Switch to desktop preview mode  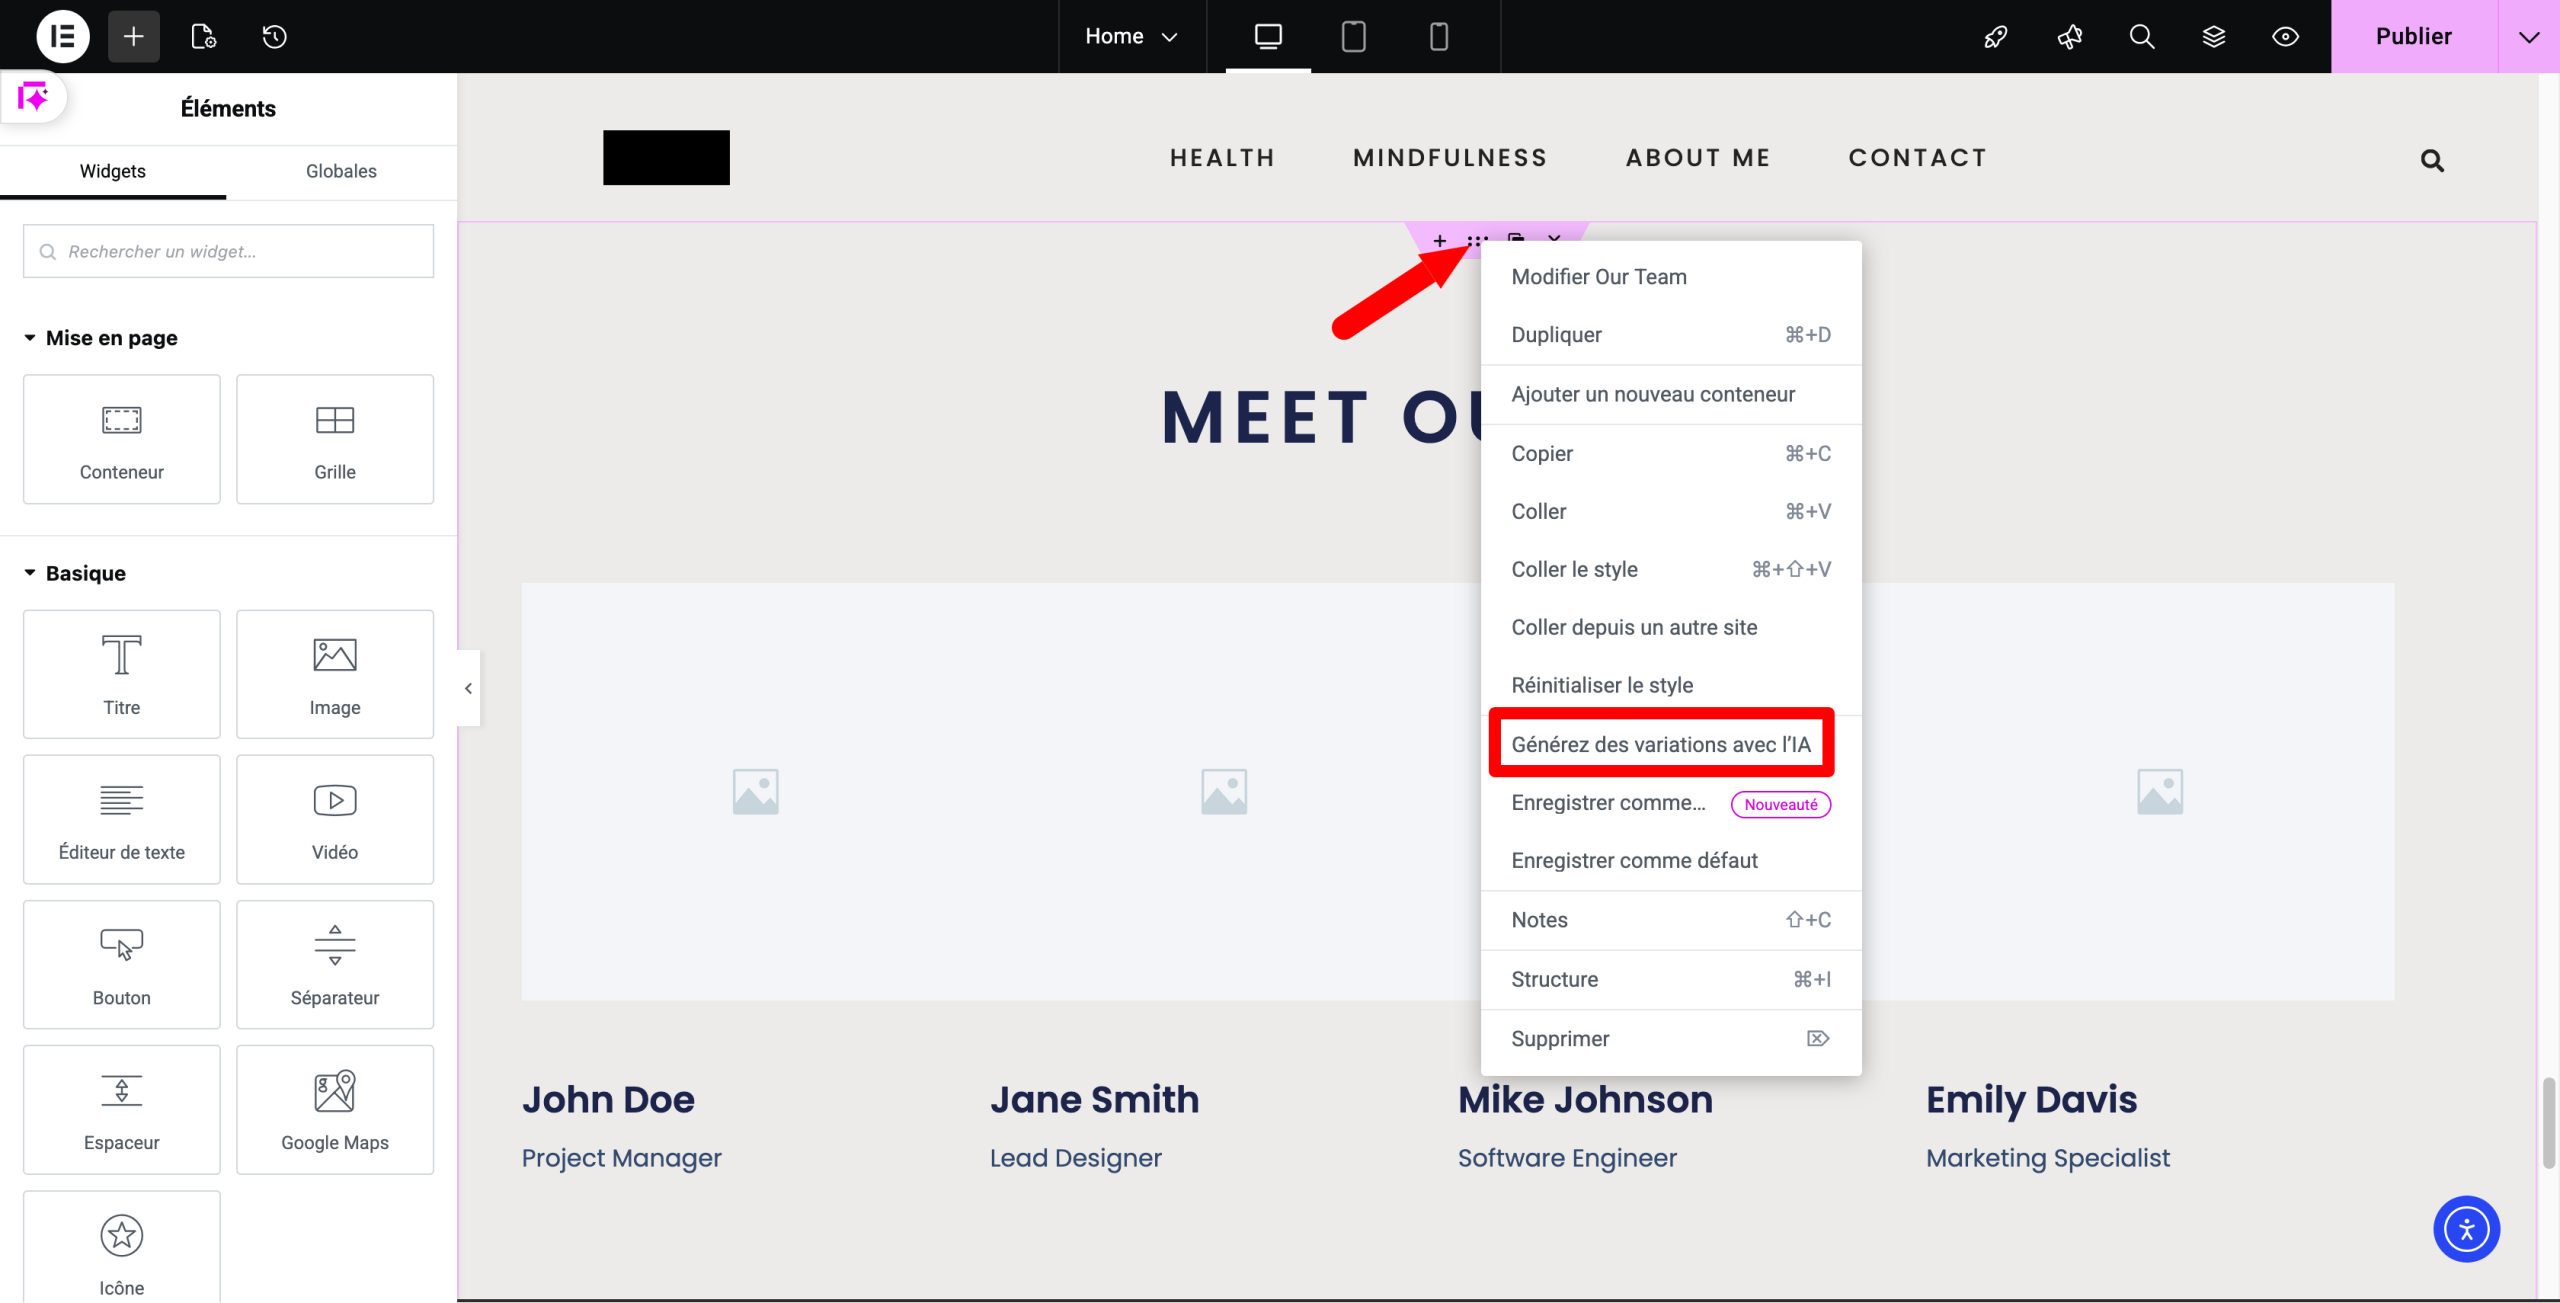click(x=1268, y=37)
